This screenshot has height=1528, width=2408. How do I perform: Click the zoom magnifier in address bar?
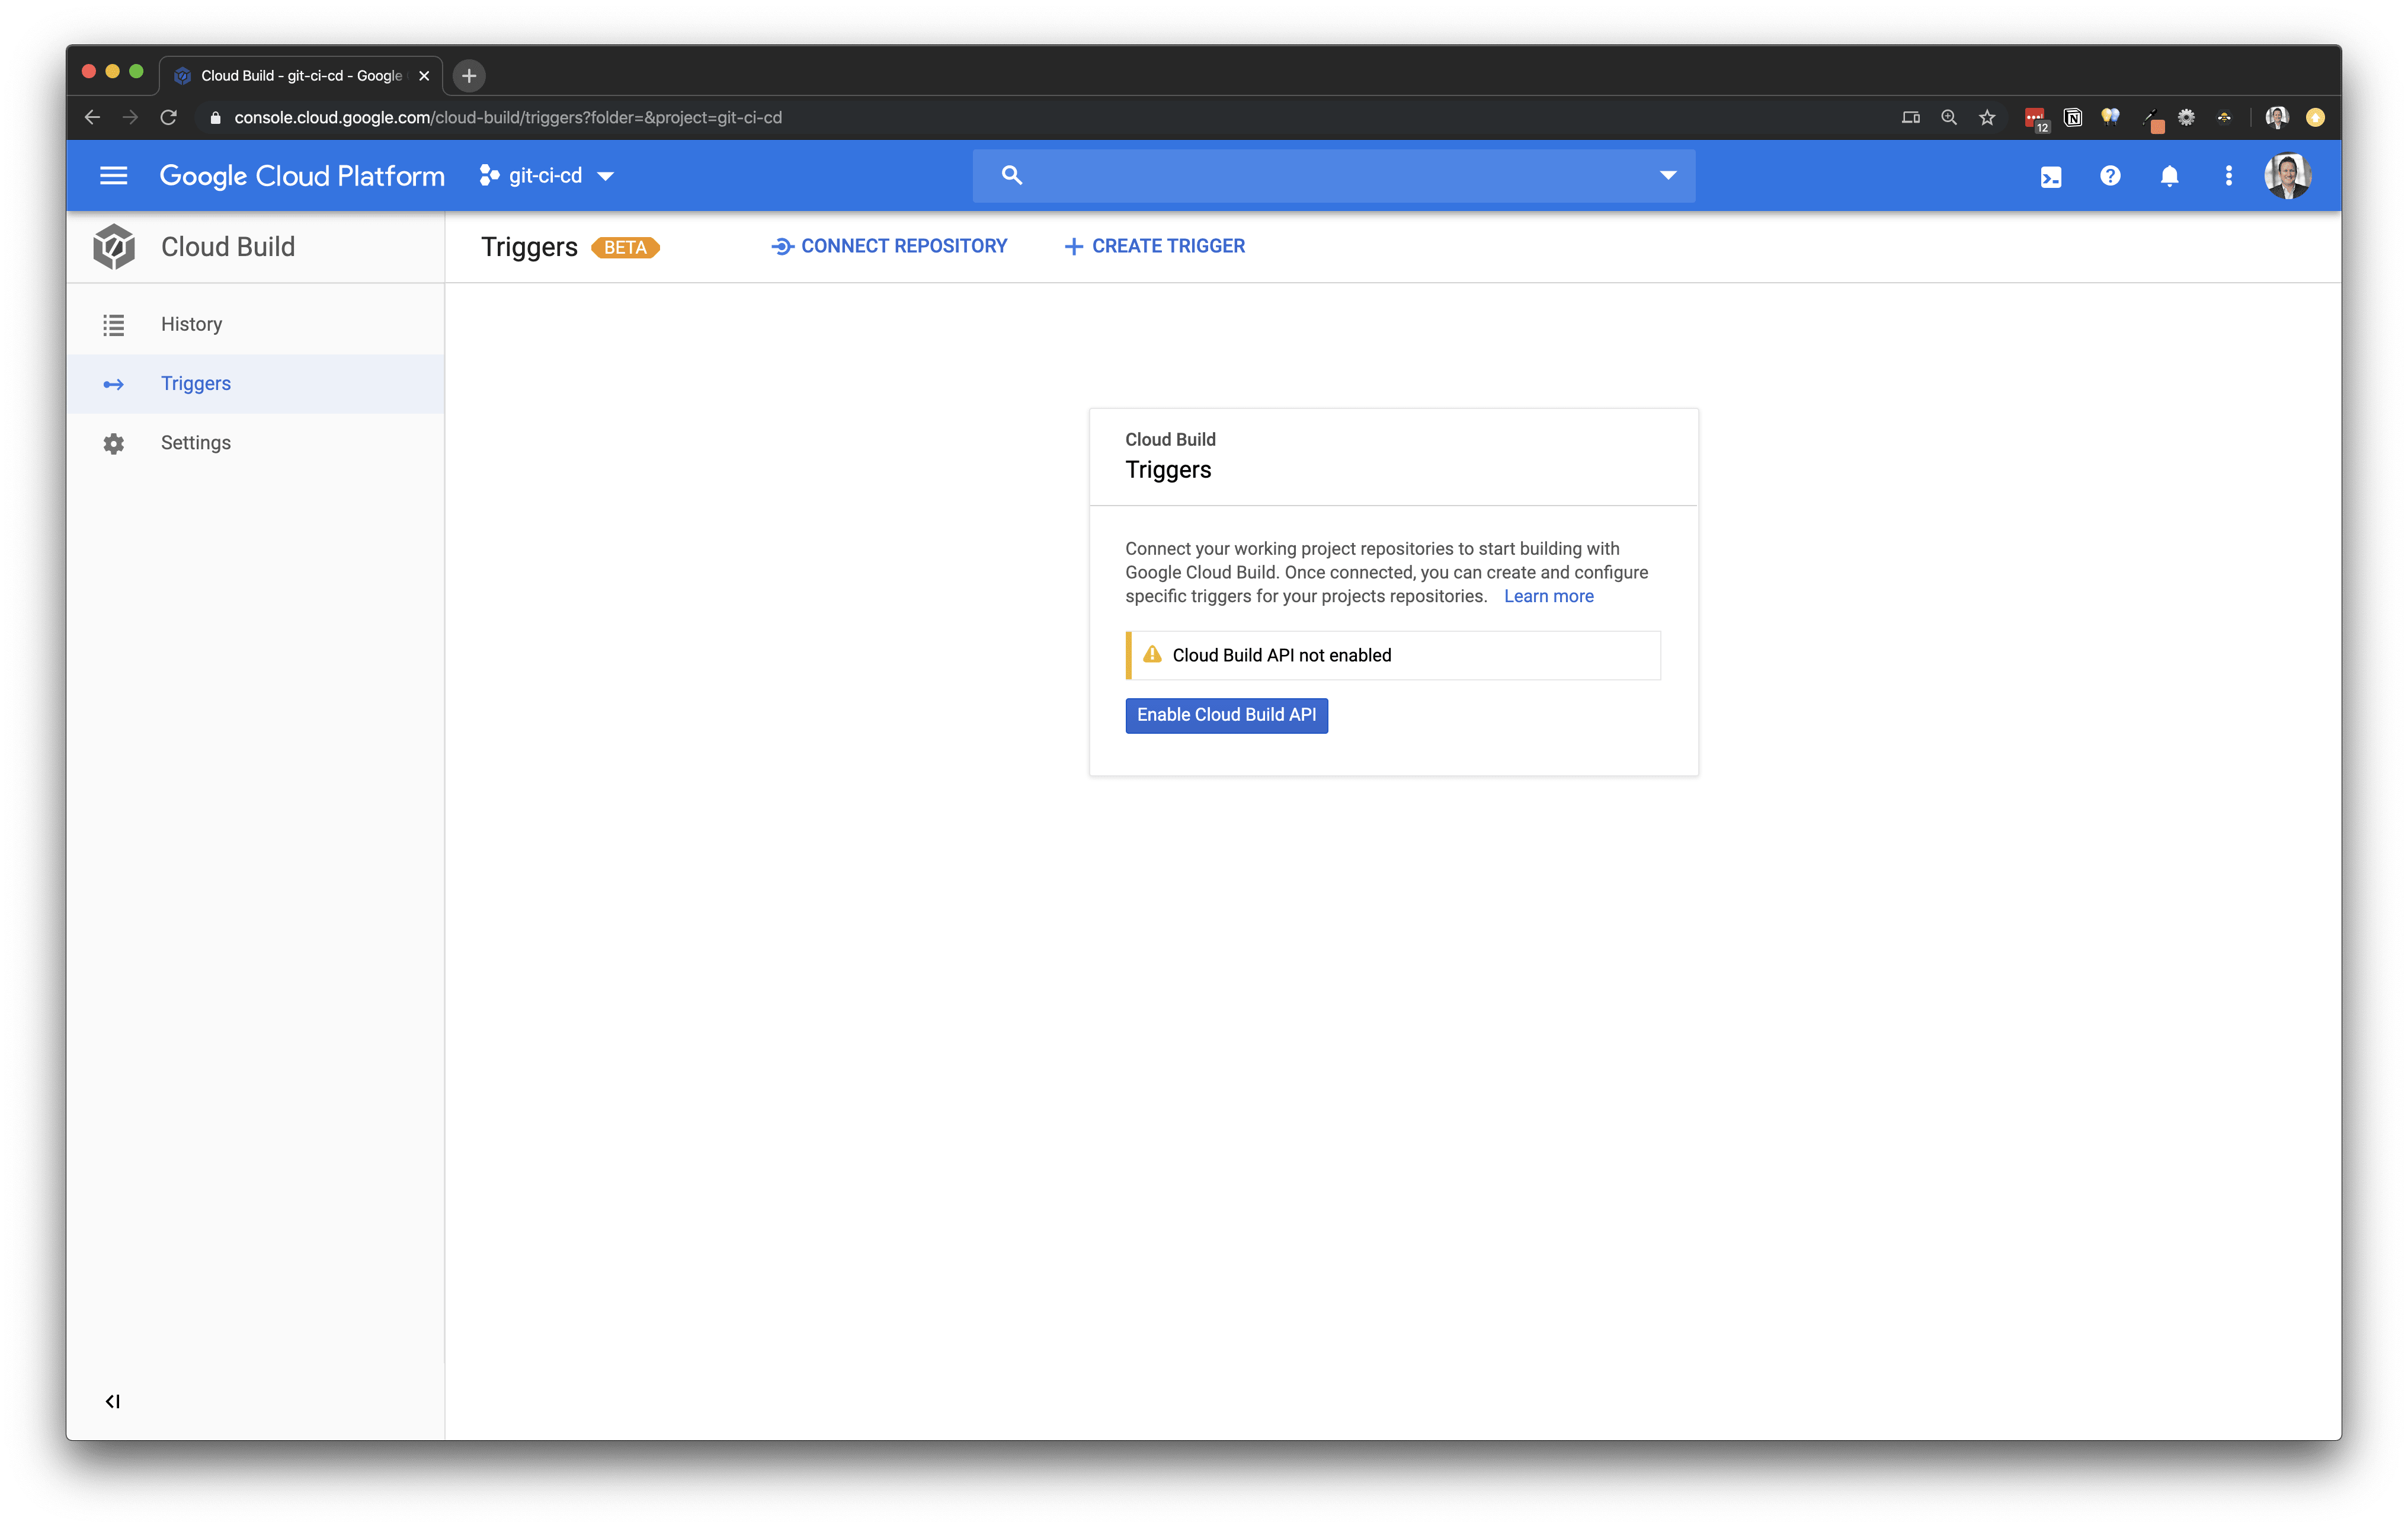[x=1949, y=118]
